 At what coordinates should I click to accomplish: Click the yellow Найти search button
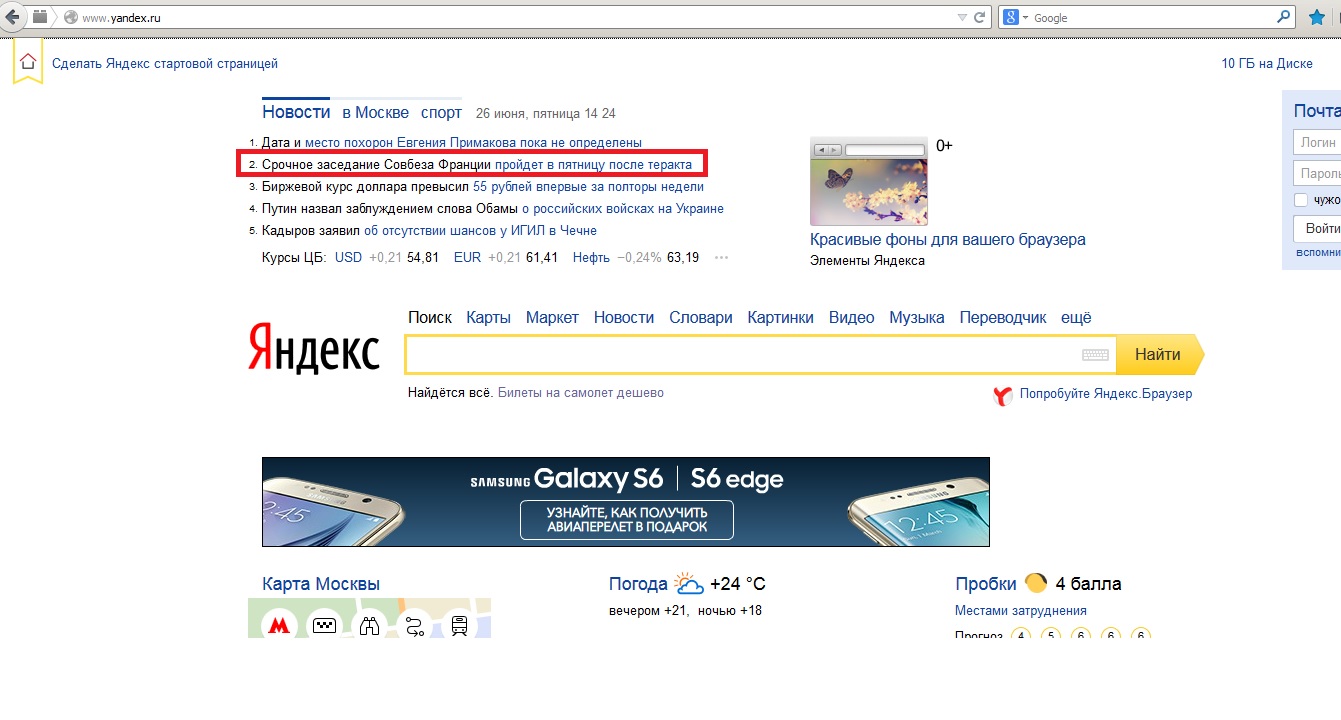point(1160,354)
